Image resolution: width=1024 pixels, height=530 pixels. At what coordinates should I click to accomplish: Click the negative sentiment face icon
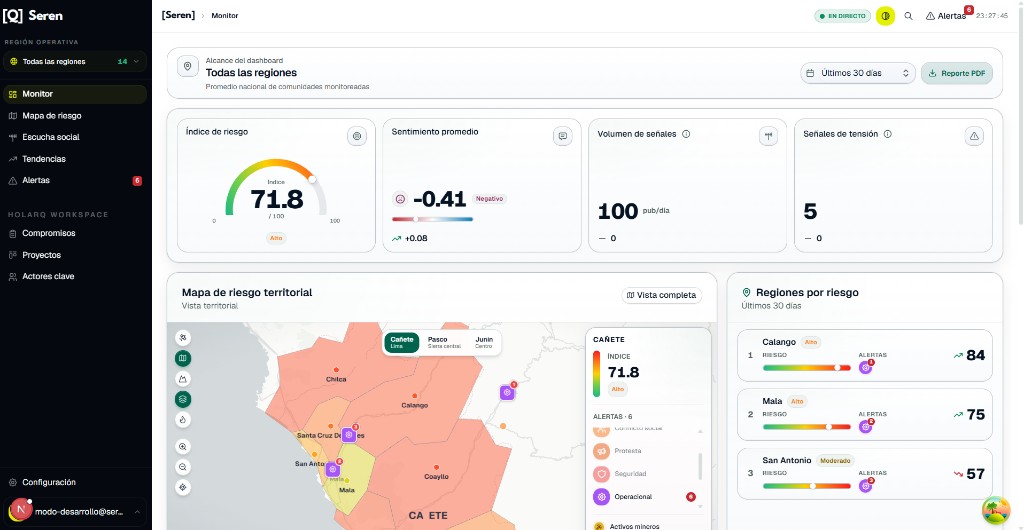click(400, 199)
